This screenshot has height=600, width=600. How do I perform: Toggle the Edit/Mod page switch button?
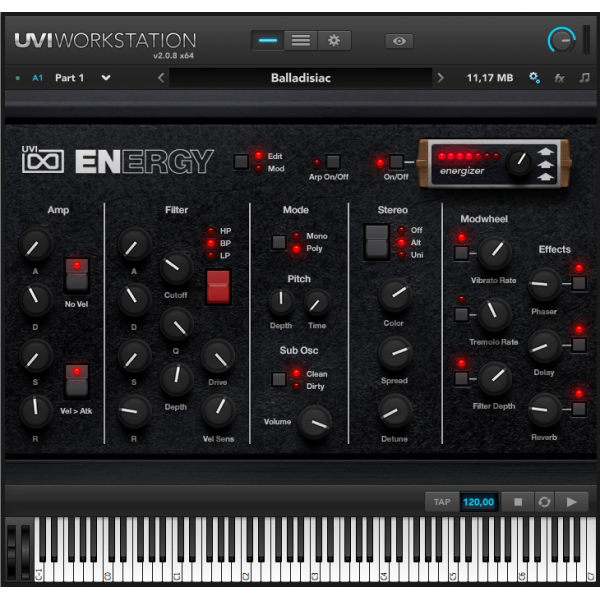pos(241,161)
